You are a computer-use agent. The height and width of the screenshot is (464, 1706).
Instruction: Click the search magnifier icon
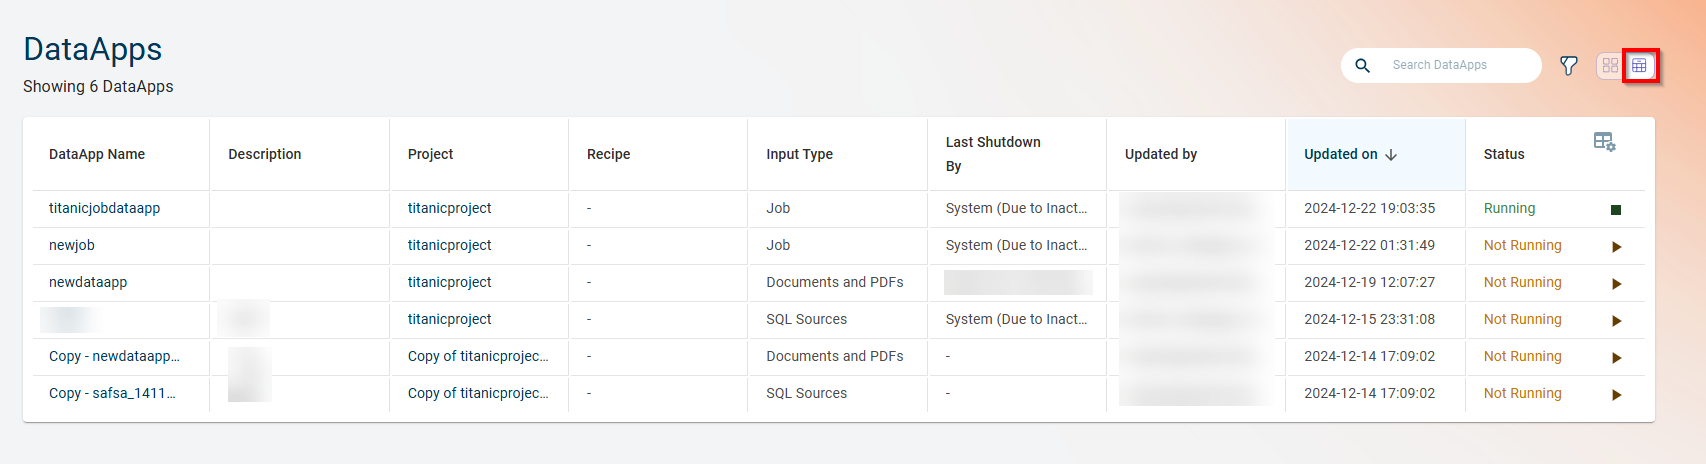(x=1362, y=66)
